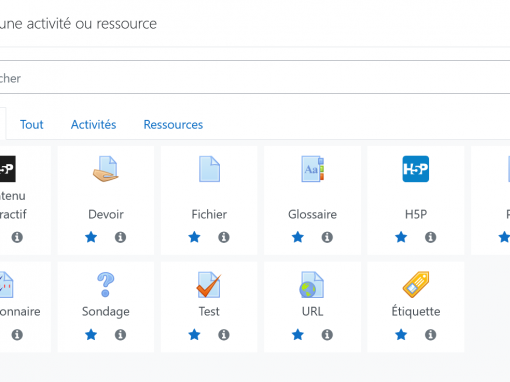Choose the Glossaire activity icon
The width and height of the screenshot is (510, 382).
313,169
